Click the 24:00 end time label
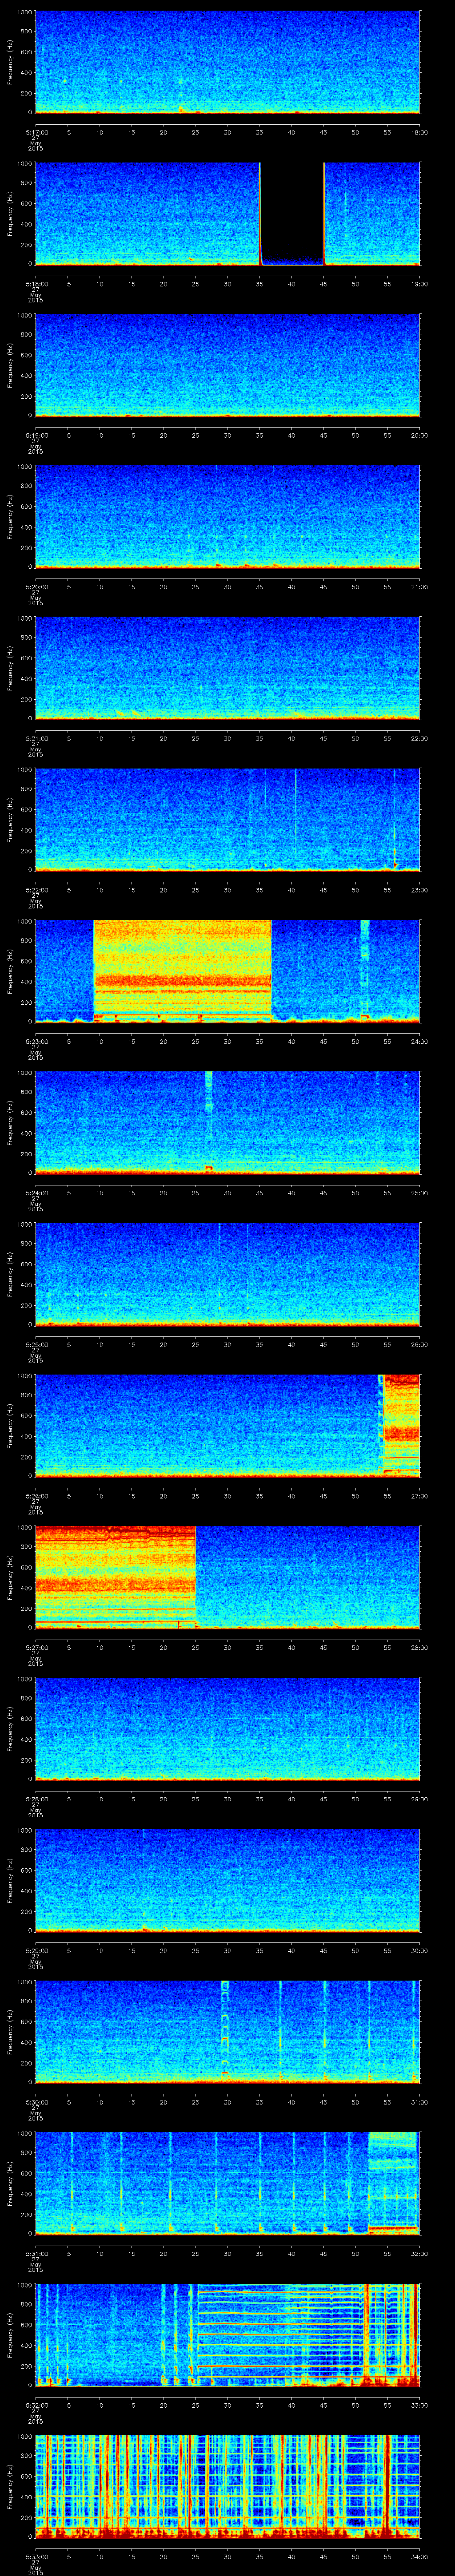 click(420, 1041)
